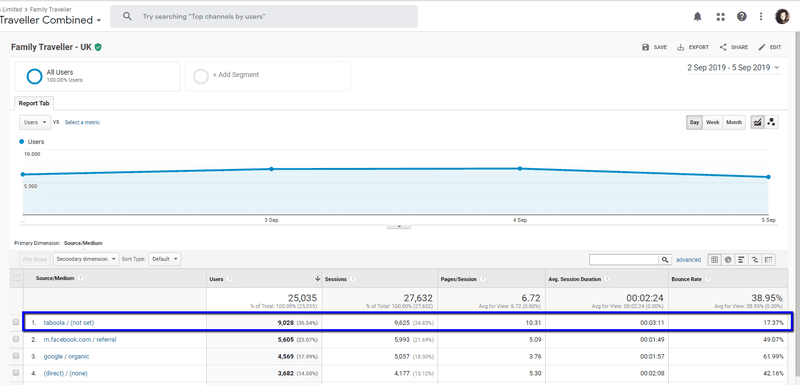Click the EDIT button
This screenshot has height=385, width=800.
click(770, 47)
